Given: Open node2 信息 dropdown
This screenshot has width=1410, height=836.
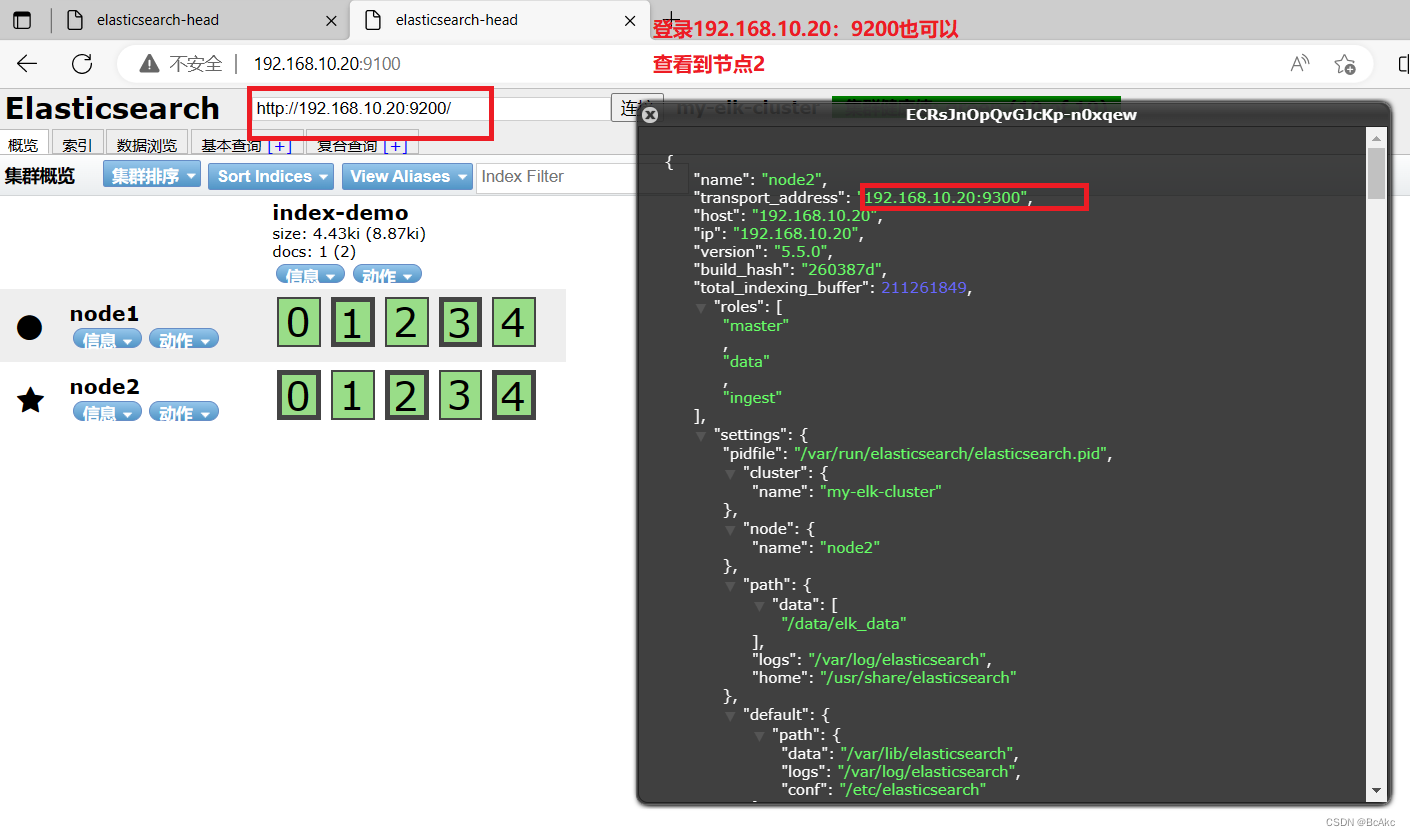Looking at the screenshot, I should coord(107,413).
